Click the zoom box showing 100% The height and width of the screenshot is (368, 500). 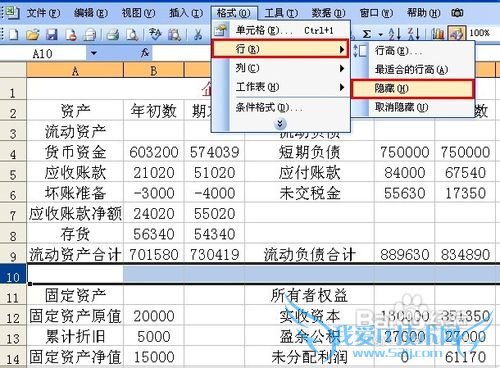click(x=480, y=33)
